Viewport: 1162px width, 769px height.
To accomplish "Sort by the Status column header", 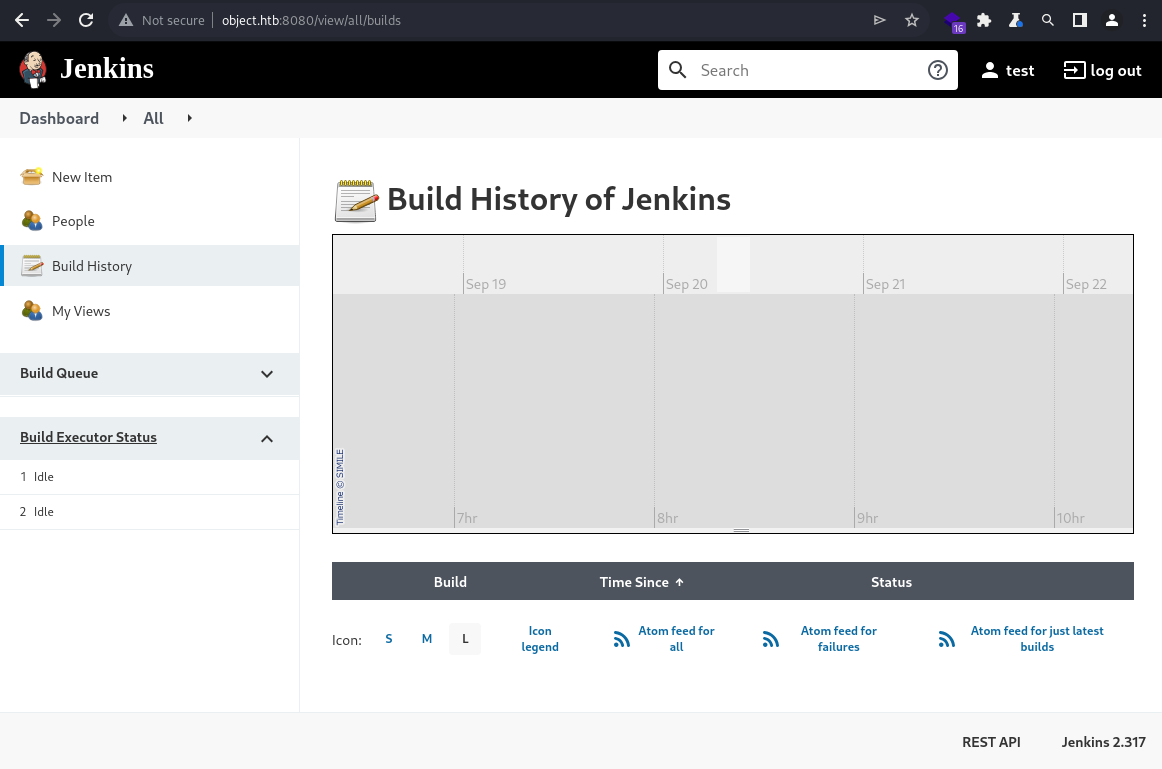I will (x=891, y=582).
